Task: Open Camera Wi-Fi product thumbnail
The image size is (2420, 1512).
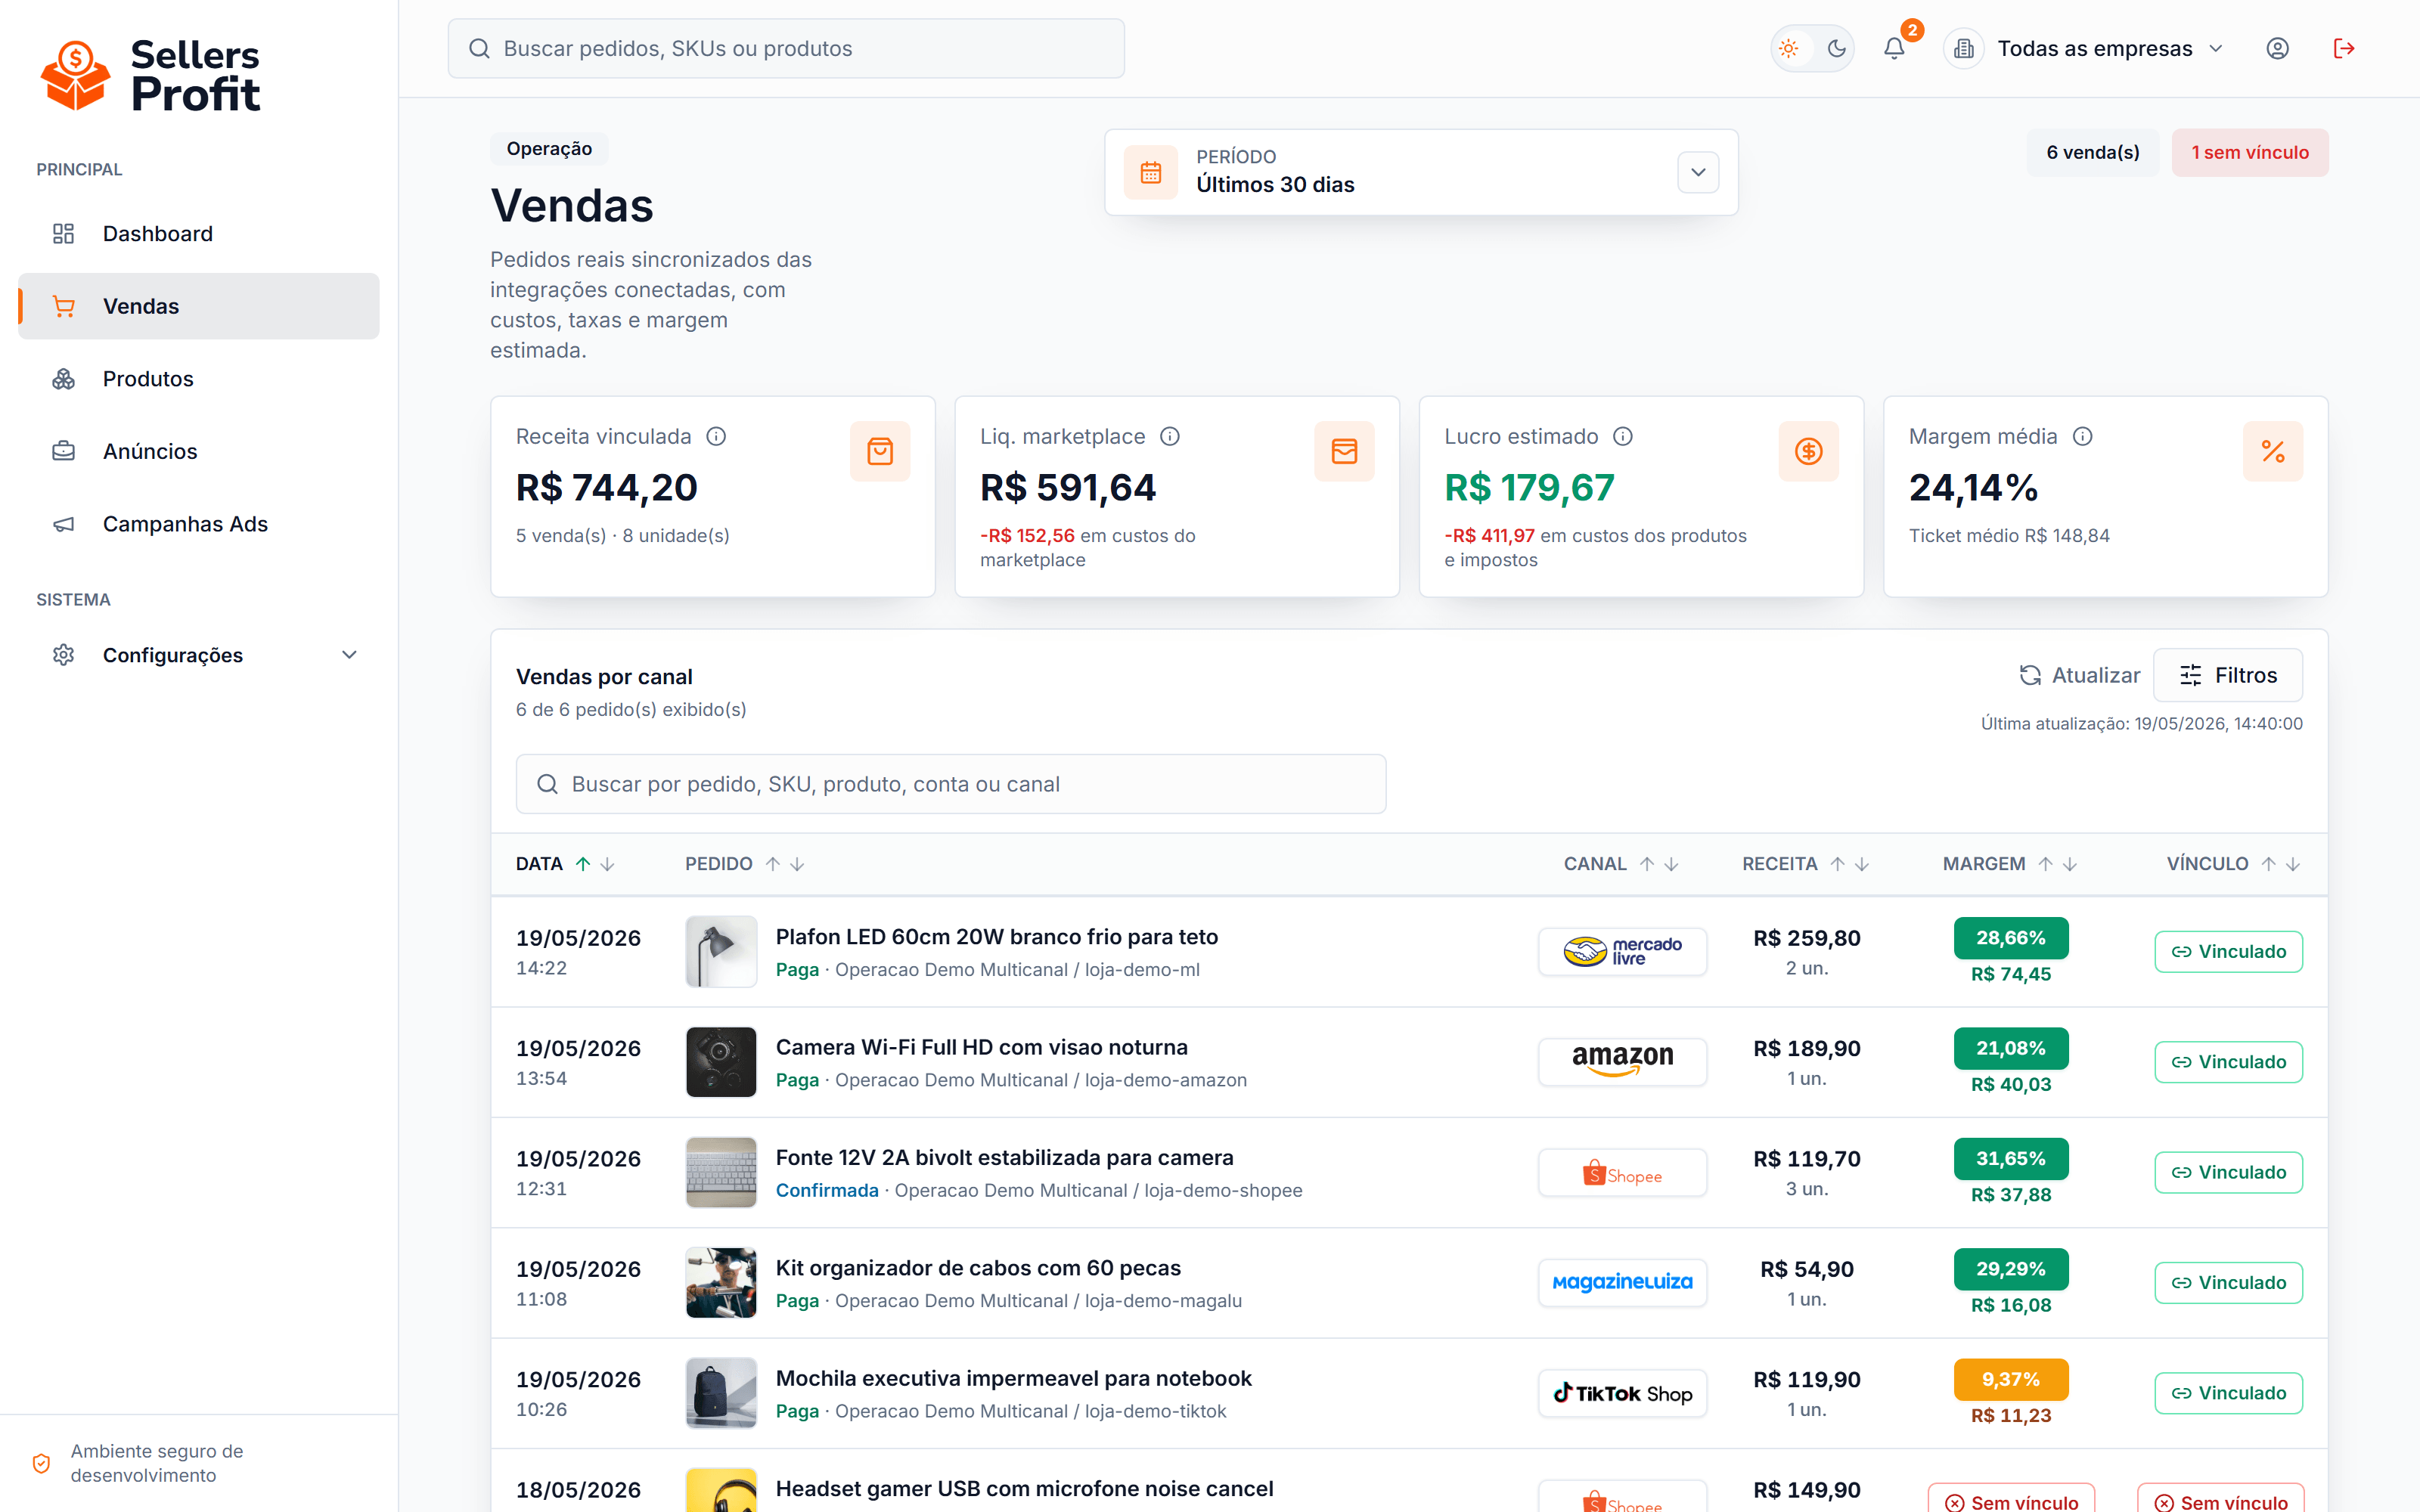Action: click(721, 1062)
